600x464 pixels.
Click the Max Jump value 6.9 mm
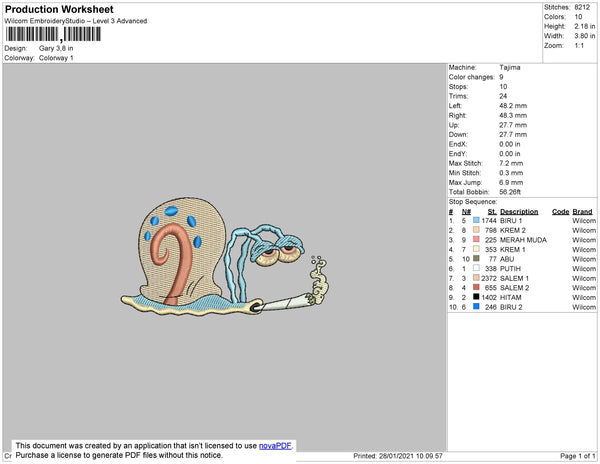[511, 182]
